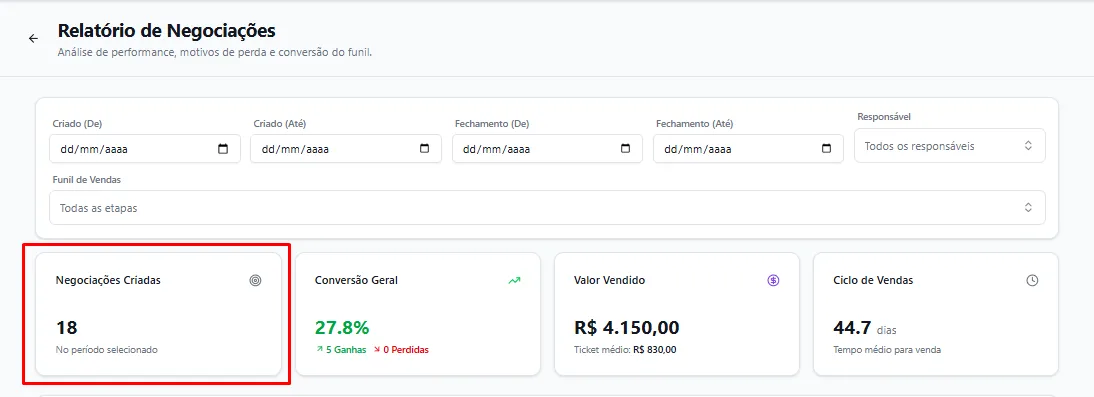Viewport: 1094px width, 397px height.
Task: Open the Responsável dropdown
Action: [x=950, y=146]
